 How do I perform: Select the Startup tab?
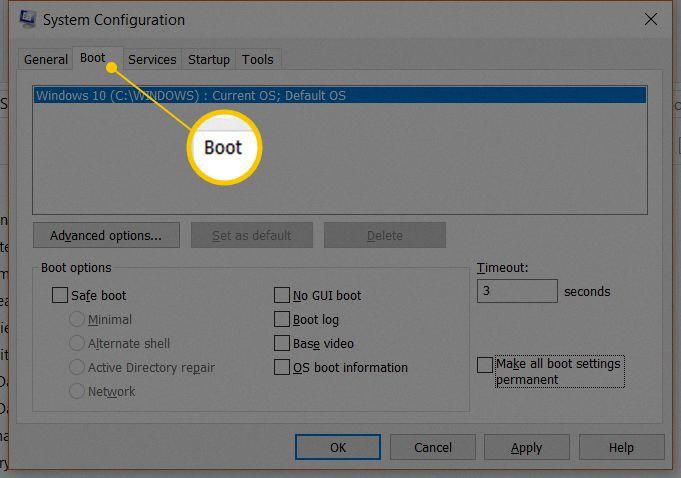point(209,60)
